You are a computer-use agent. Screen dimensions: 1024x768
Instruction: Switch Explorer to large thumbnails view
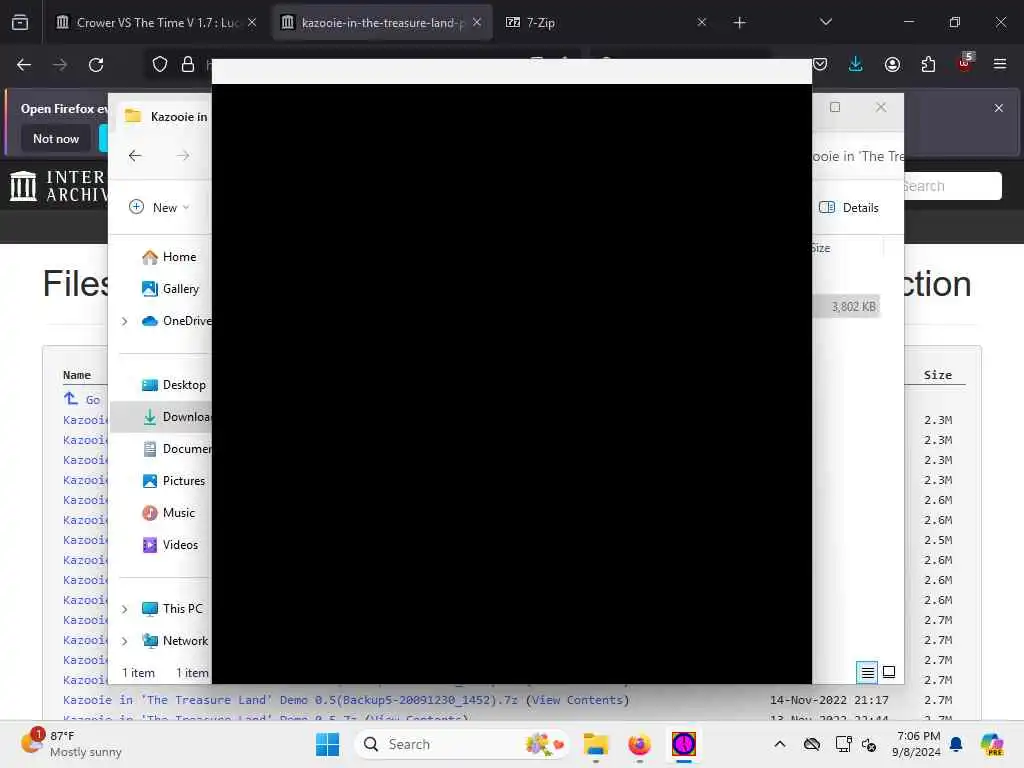click(x=889, y=672)
